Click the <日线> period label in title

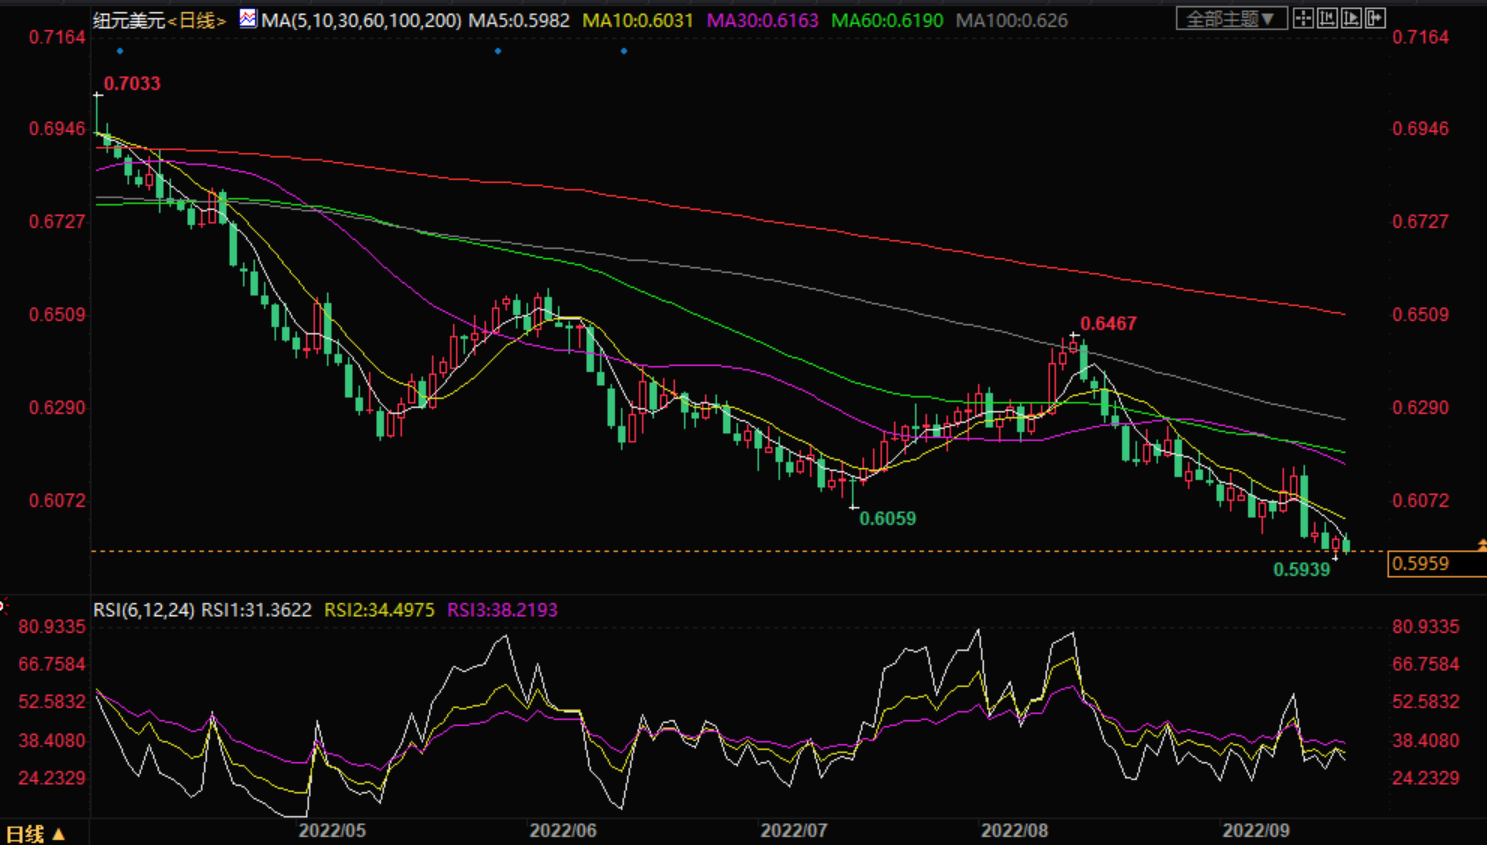coord(196,20)
